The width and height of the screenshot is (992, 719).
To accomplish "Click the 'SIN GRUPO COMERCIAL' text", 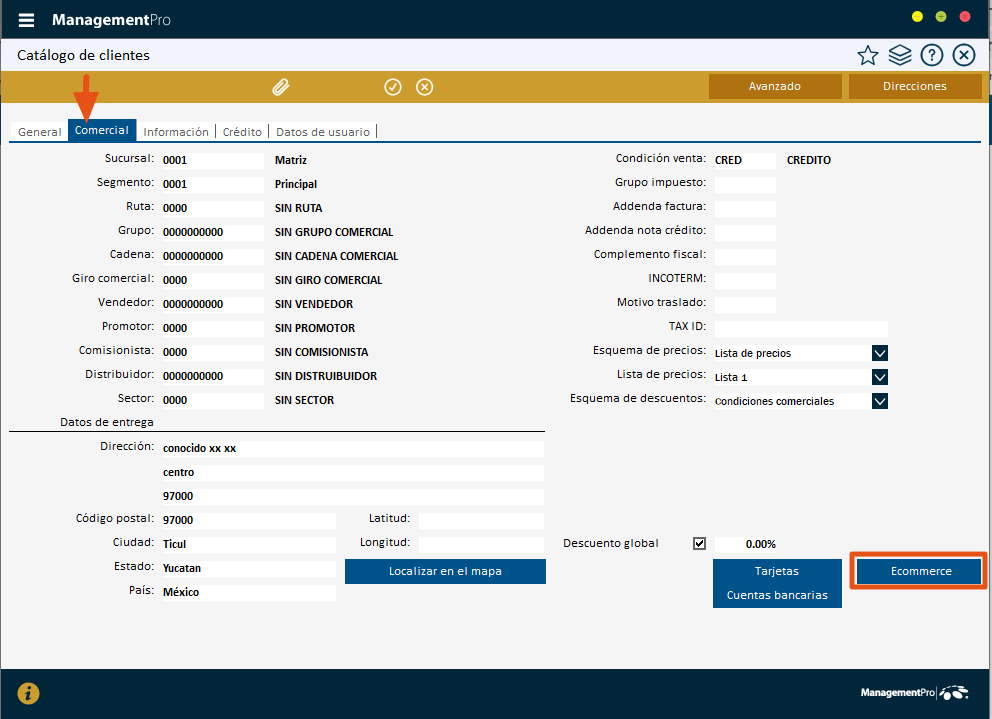I will point(334,232).
